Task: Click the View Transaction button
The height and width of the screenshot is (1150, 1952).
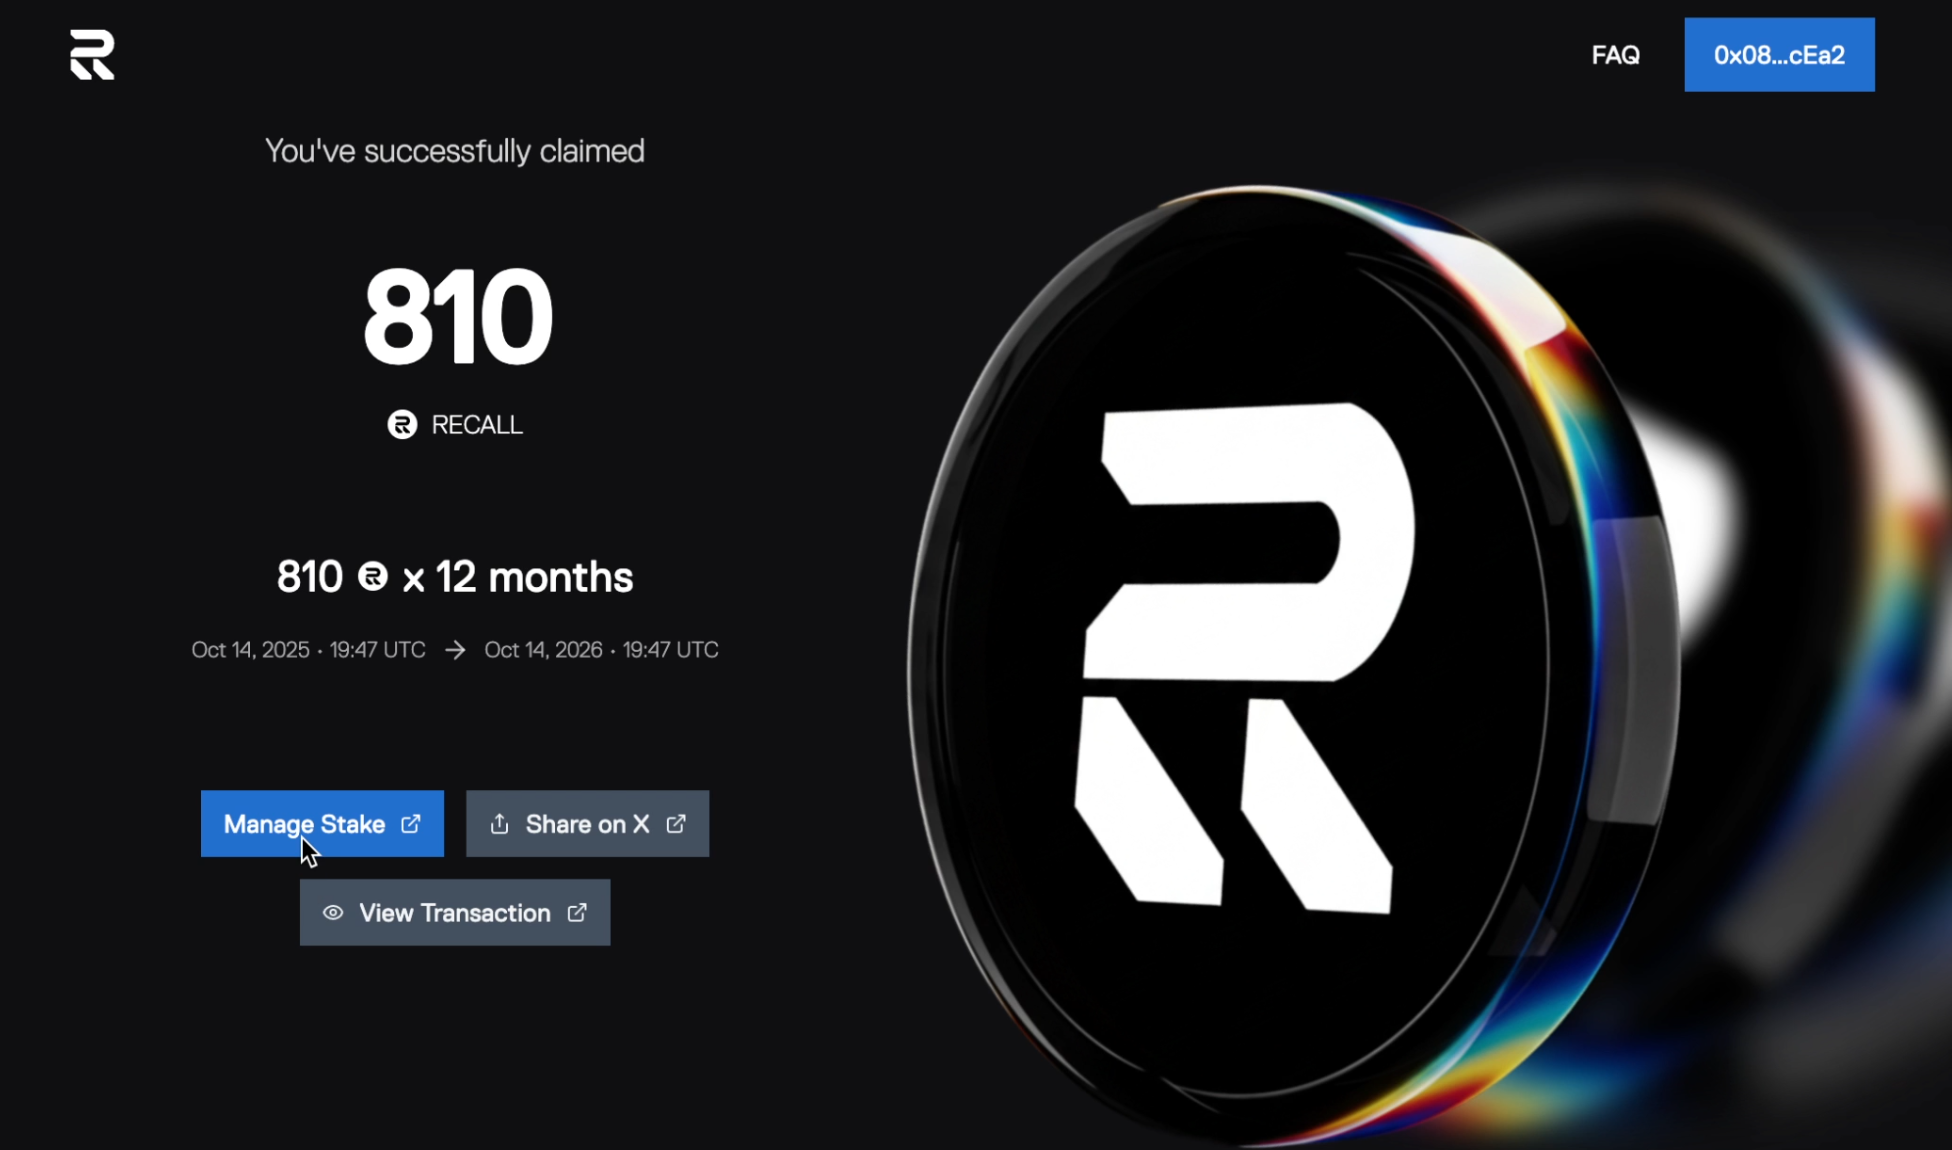Action: coord(455,913)
